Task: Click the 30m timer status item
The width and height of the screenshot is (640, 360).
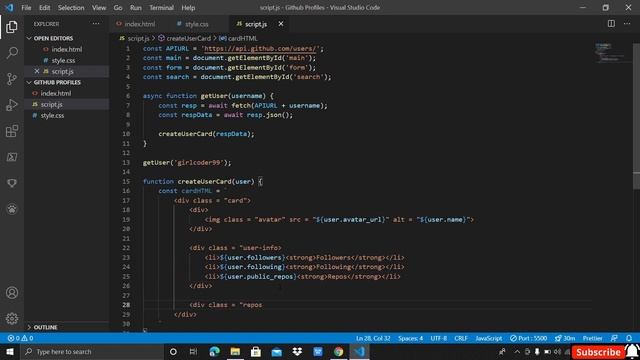Action: (x=565, y=338)
